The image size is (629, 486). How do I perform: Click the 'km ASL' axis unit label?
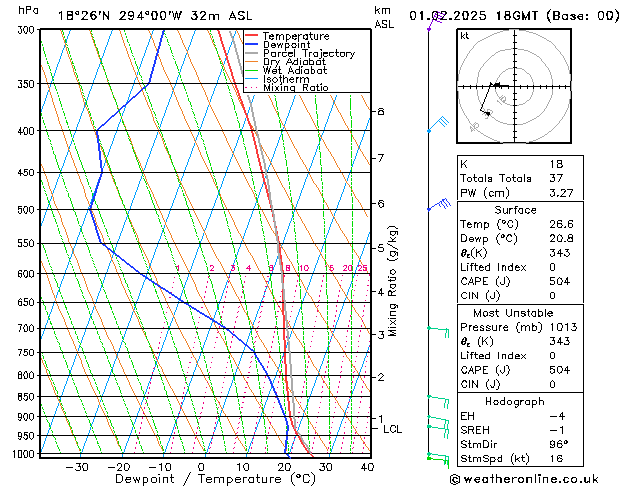pyautogui.click(x=384, y=17)
